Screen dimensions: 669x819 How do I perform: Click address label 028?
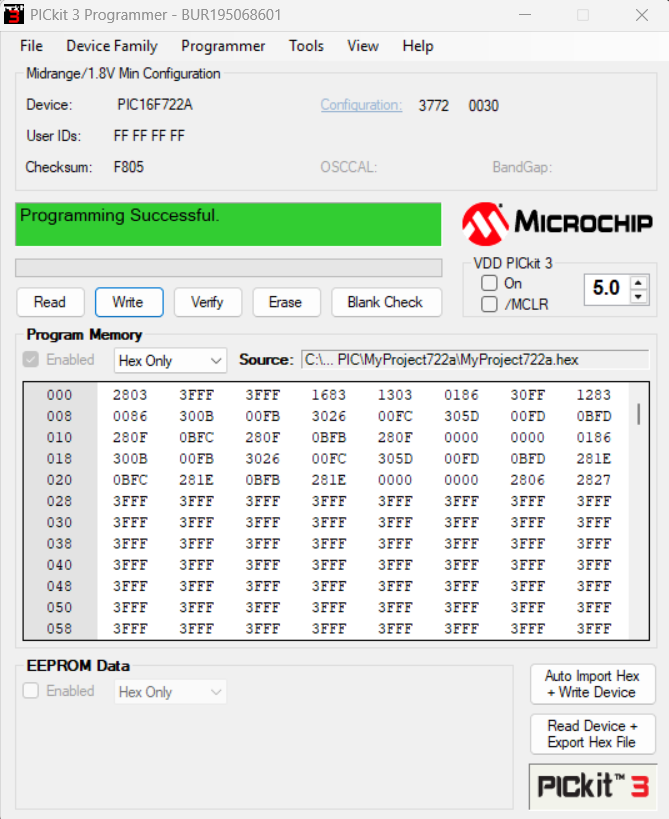click(x=60, y=501)
